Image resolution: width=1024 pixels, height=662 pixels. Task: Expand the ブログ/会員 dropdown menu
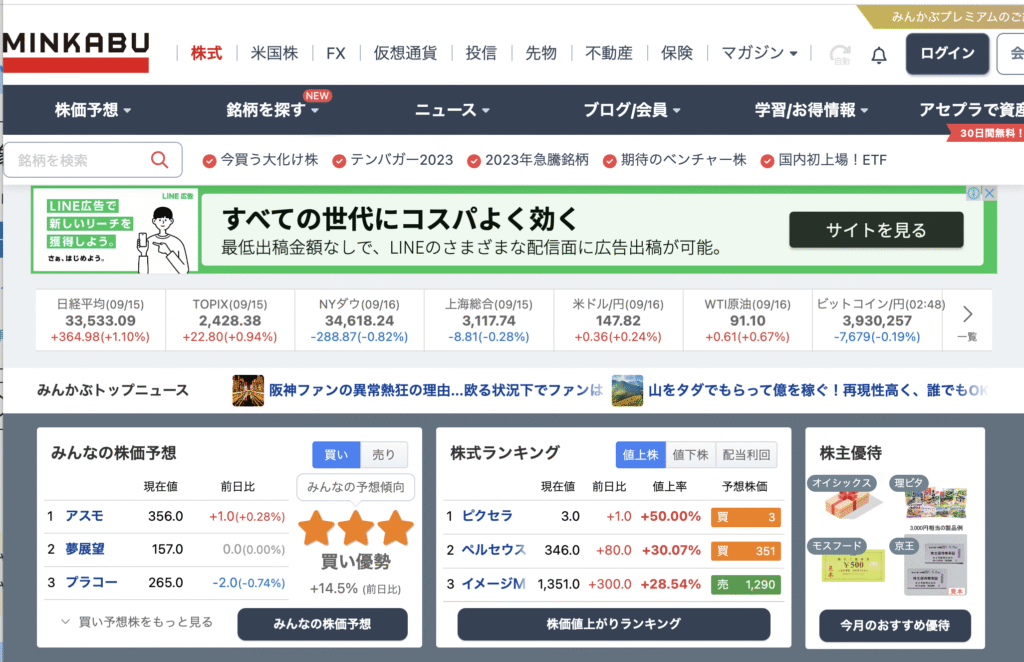632,110
